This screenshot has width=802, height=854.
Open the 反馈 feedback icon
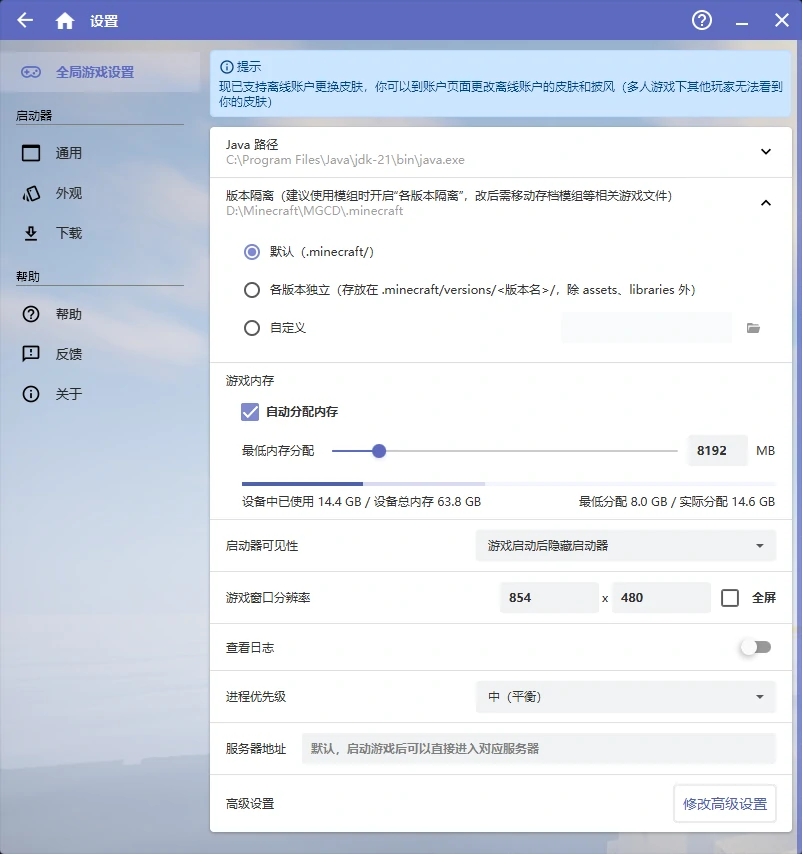click(30, 353)
